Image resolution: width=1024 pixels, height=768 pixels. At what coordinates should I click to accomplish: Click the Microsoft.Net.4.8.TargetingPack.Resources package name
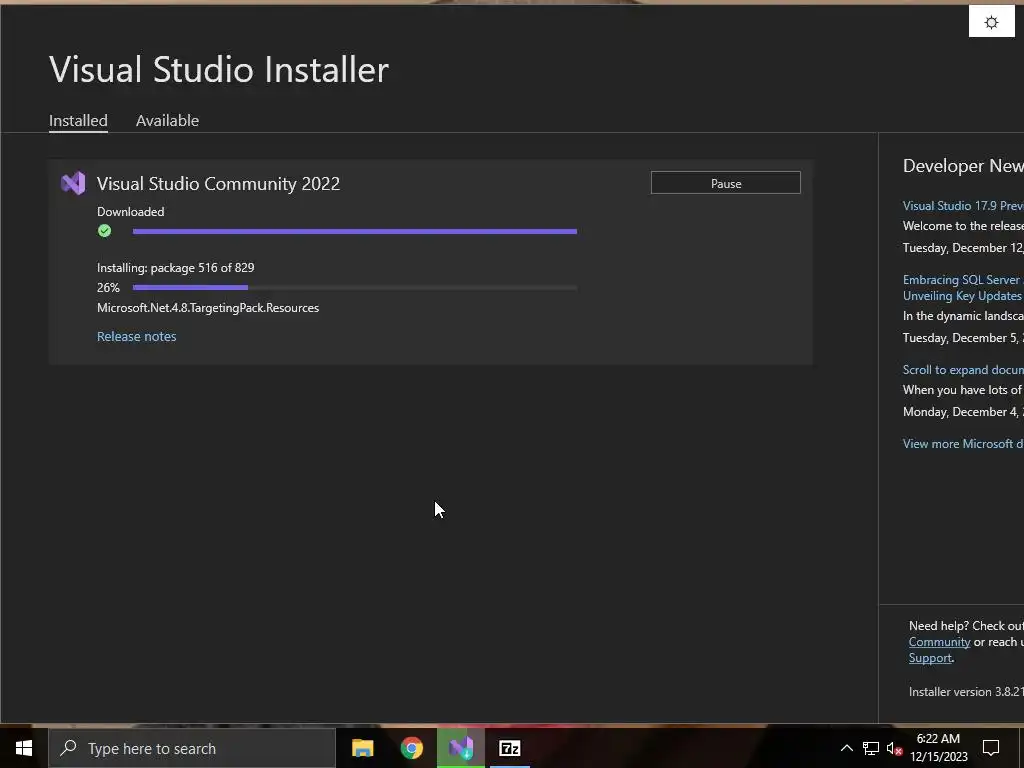point(208,308)
